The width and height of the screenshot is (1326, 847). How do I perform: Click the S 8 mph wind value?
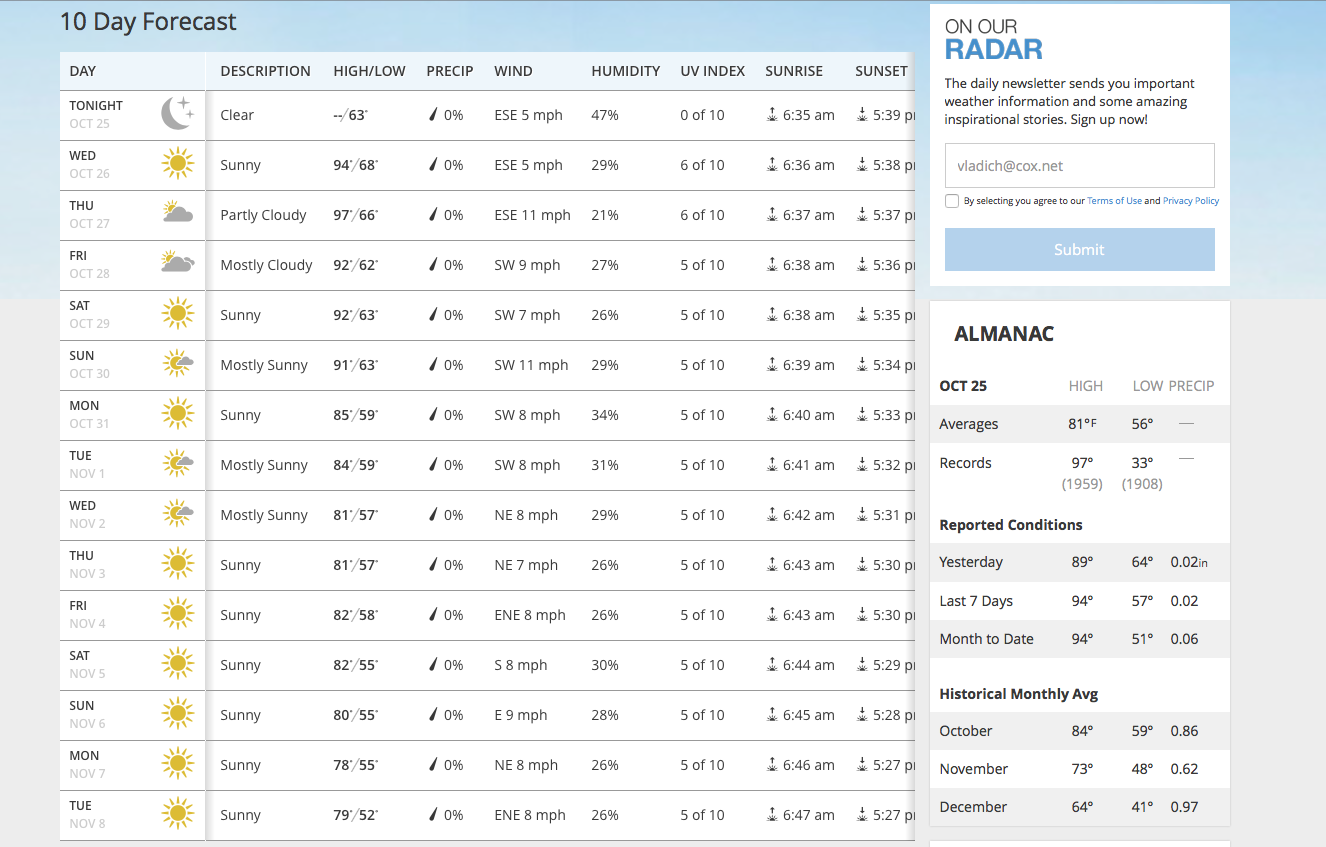pos(520,665)
